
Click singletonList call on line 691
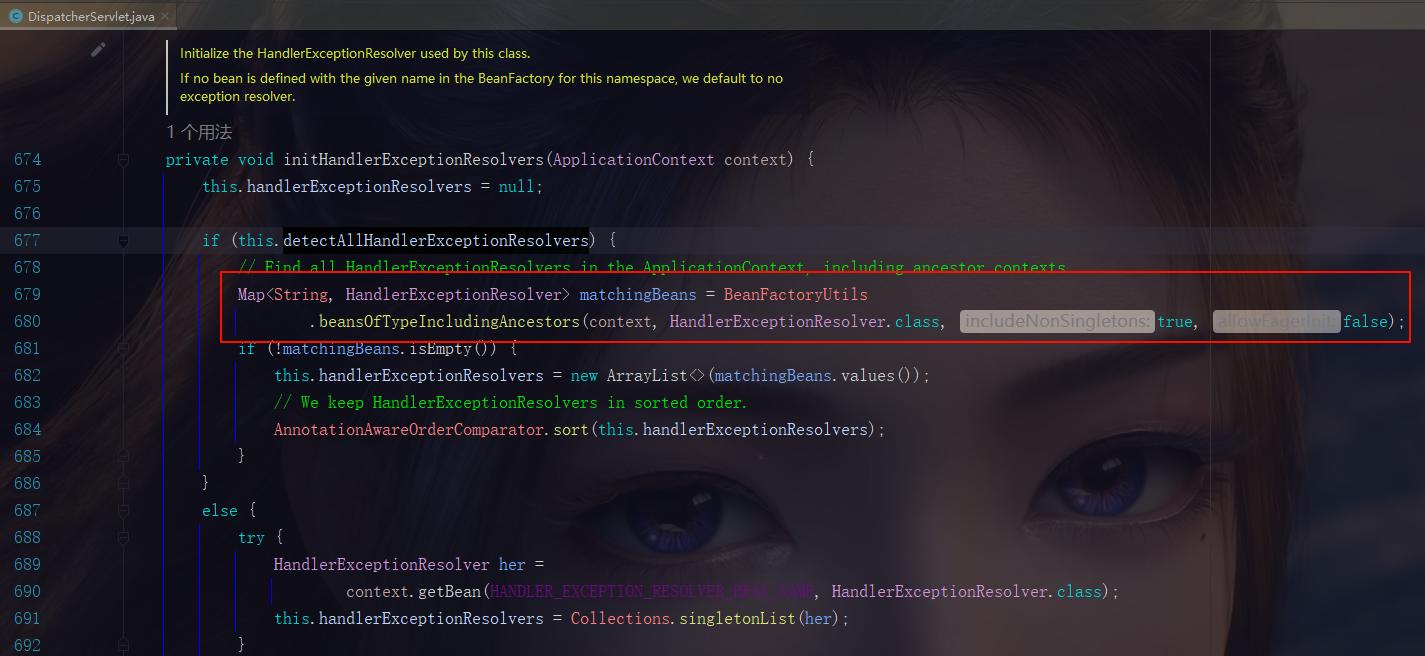pos(739,618)
